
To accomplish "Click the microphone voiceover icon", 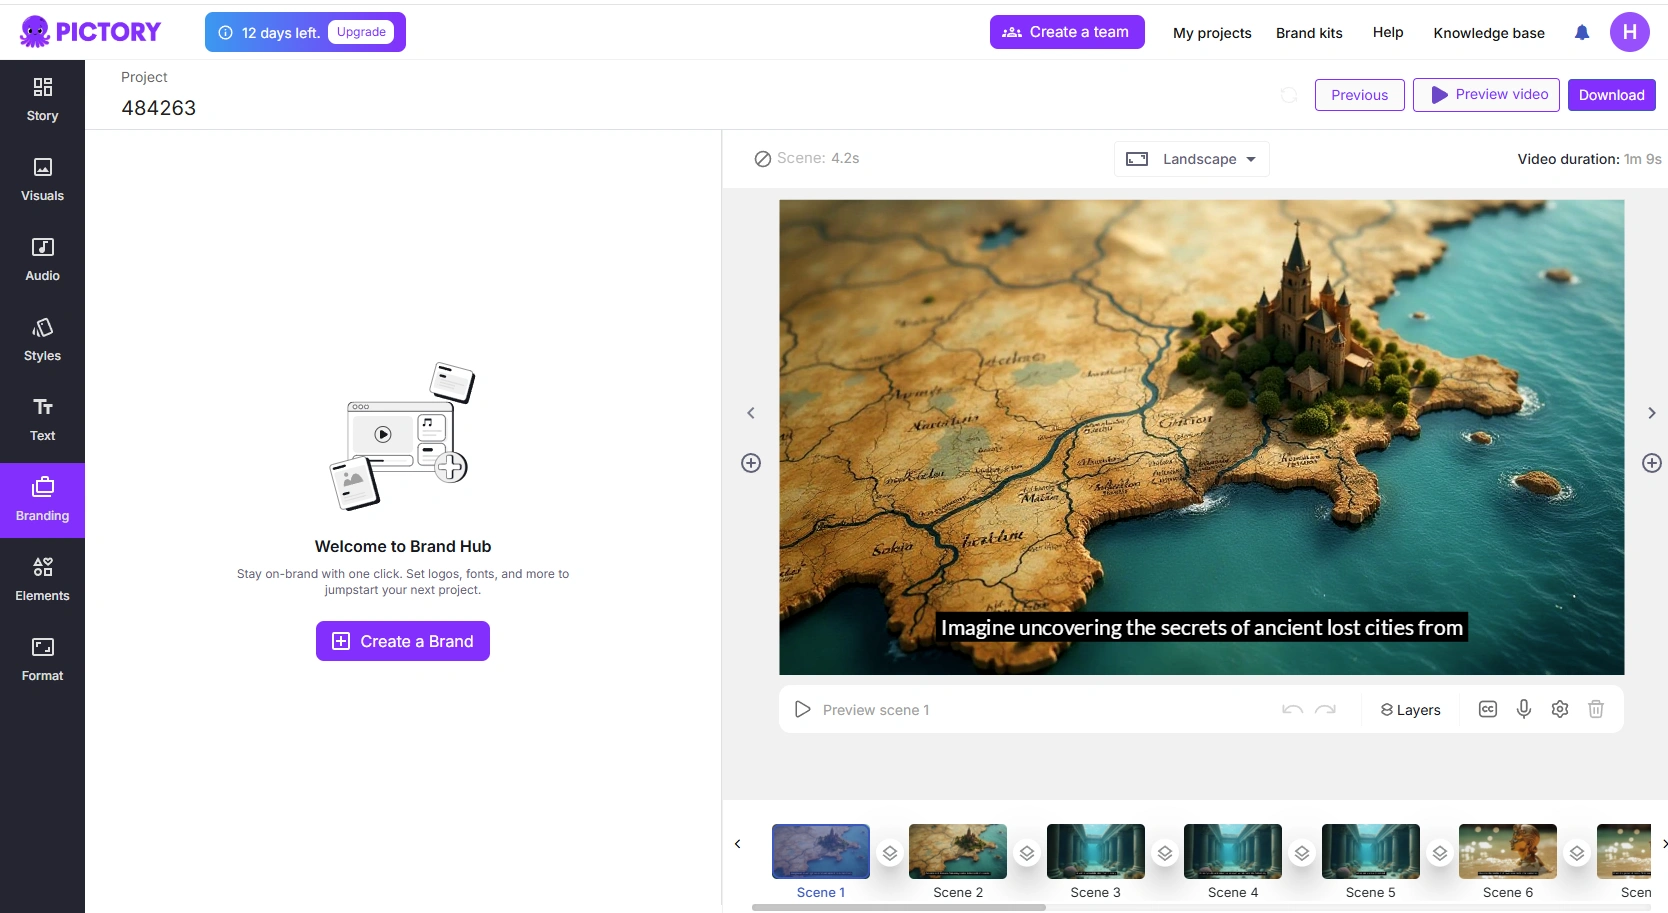I will click(x=1524, y=709).
